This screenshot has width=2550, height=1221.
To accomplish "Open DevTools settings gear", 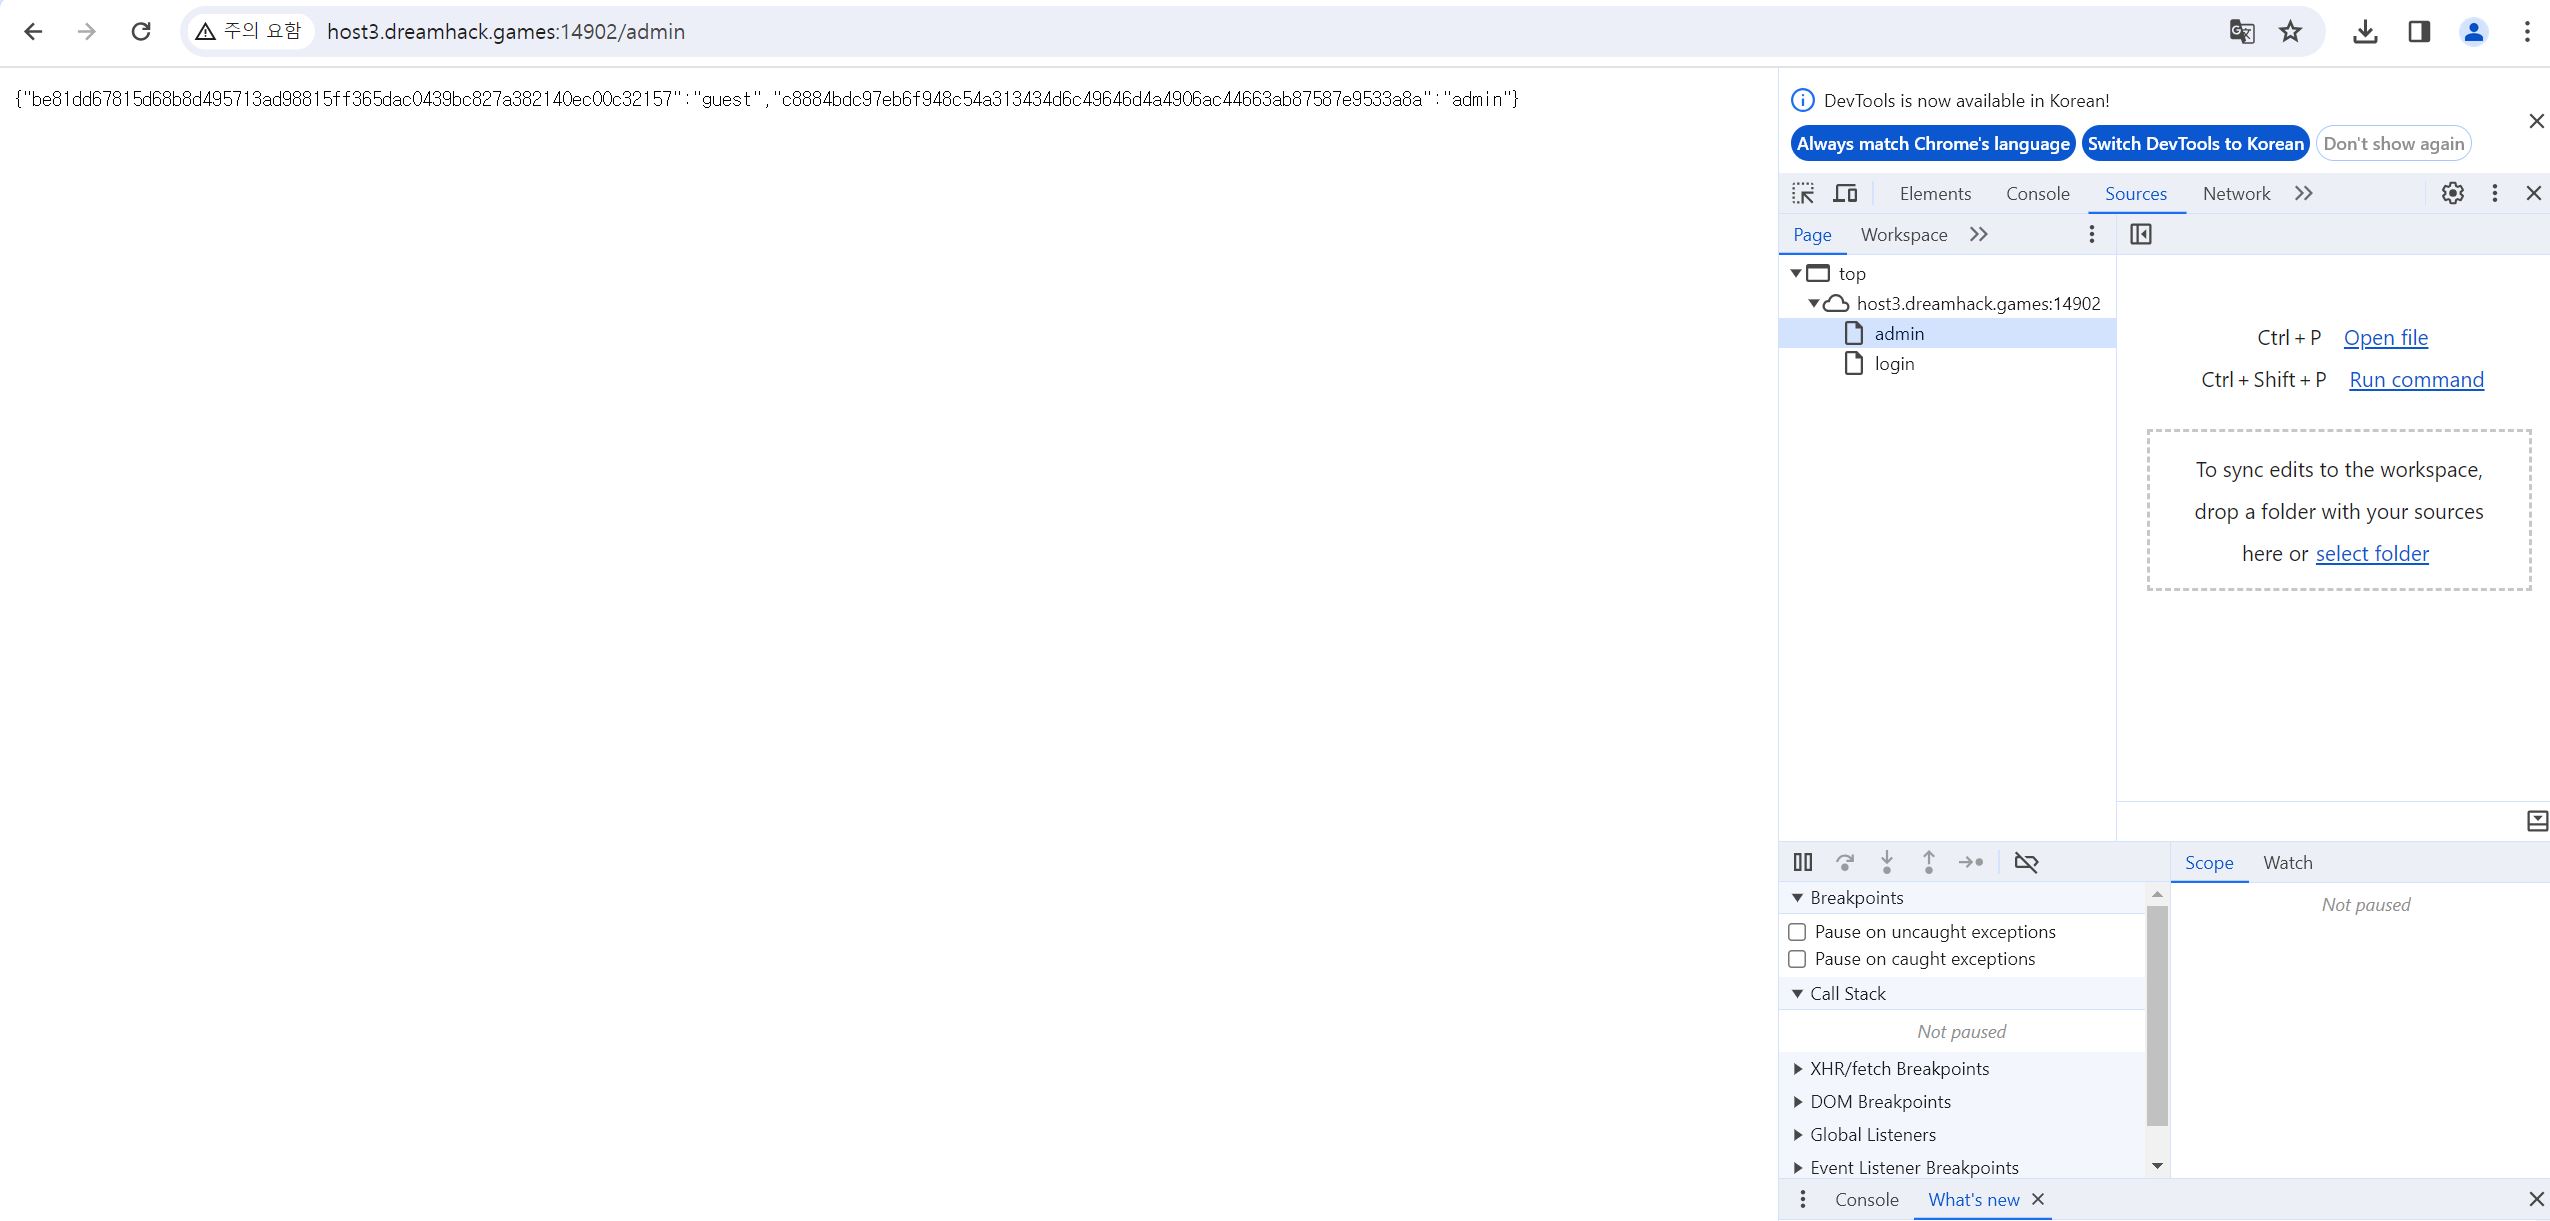I will pyautogui.click(x=2452, y=194).
